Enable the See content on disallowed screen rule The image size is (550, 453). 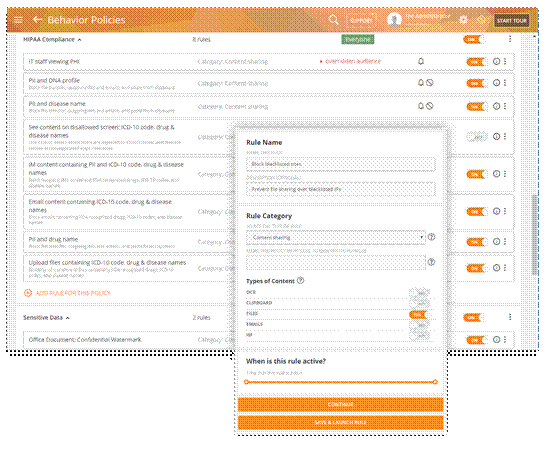click(477, 137)
